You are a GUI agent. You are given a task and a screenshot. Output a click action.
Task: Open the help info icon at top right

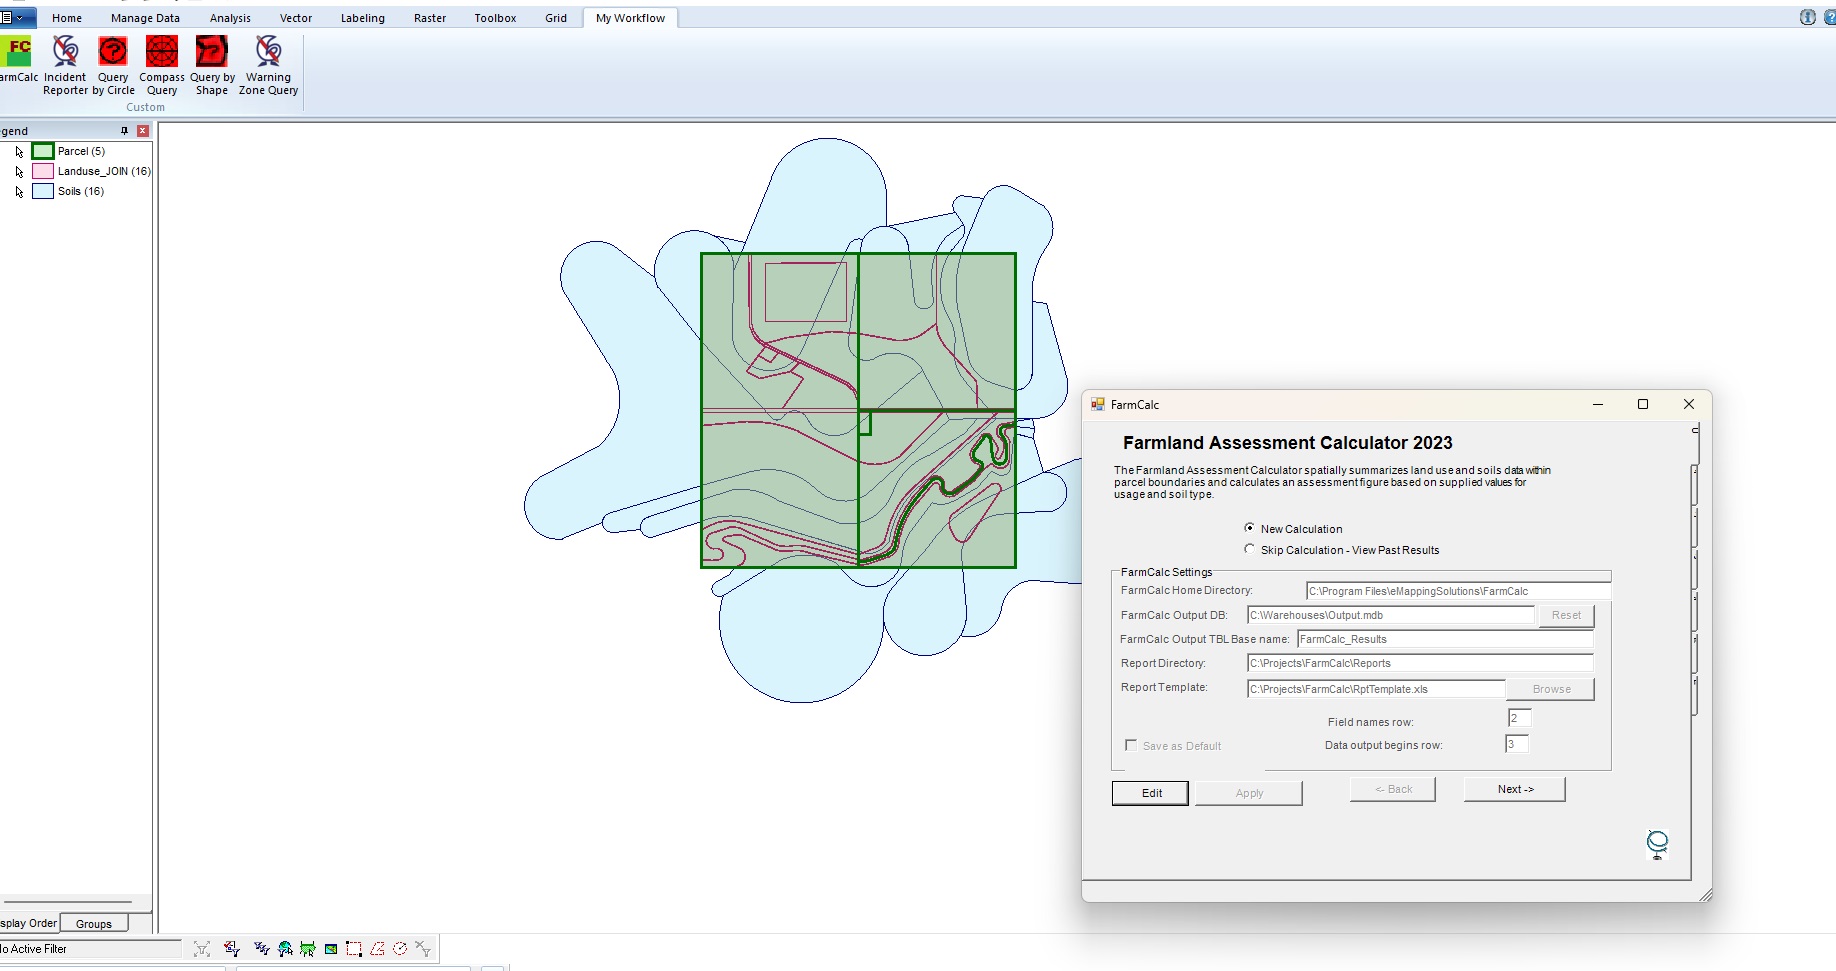click(1807, 17)
